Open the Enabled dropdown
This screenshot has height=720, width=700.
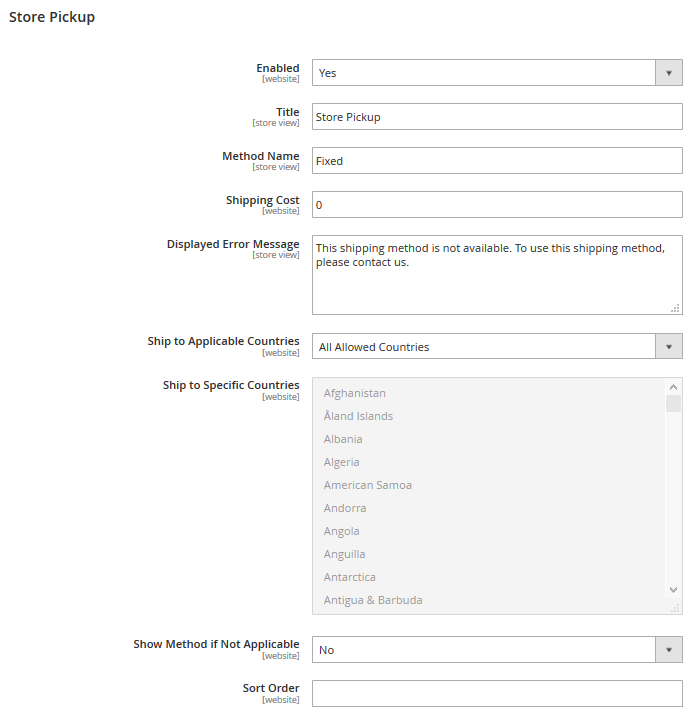pos(497,73)
